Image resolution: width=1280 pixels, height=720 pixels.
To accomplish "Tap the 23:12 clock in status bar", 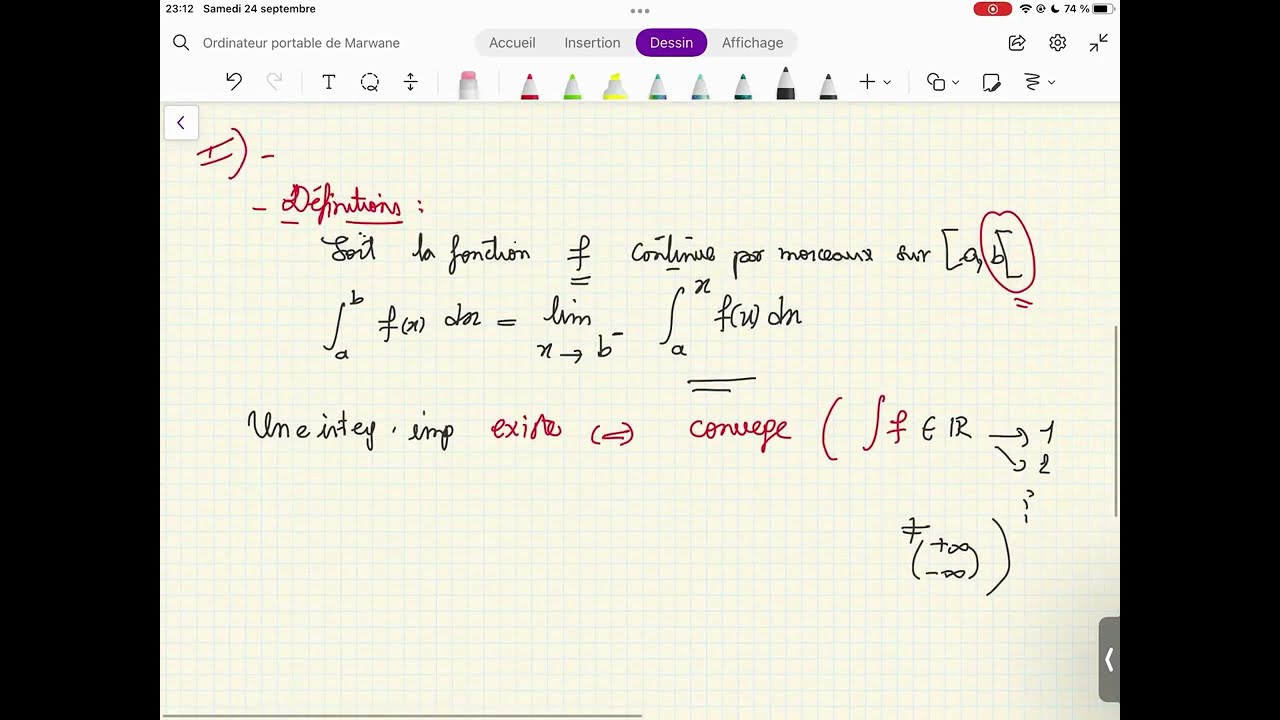I will 179,9.
